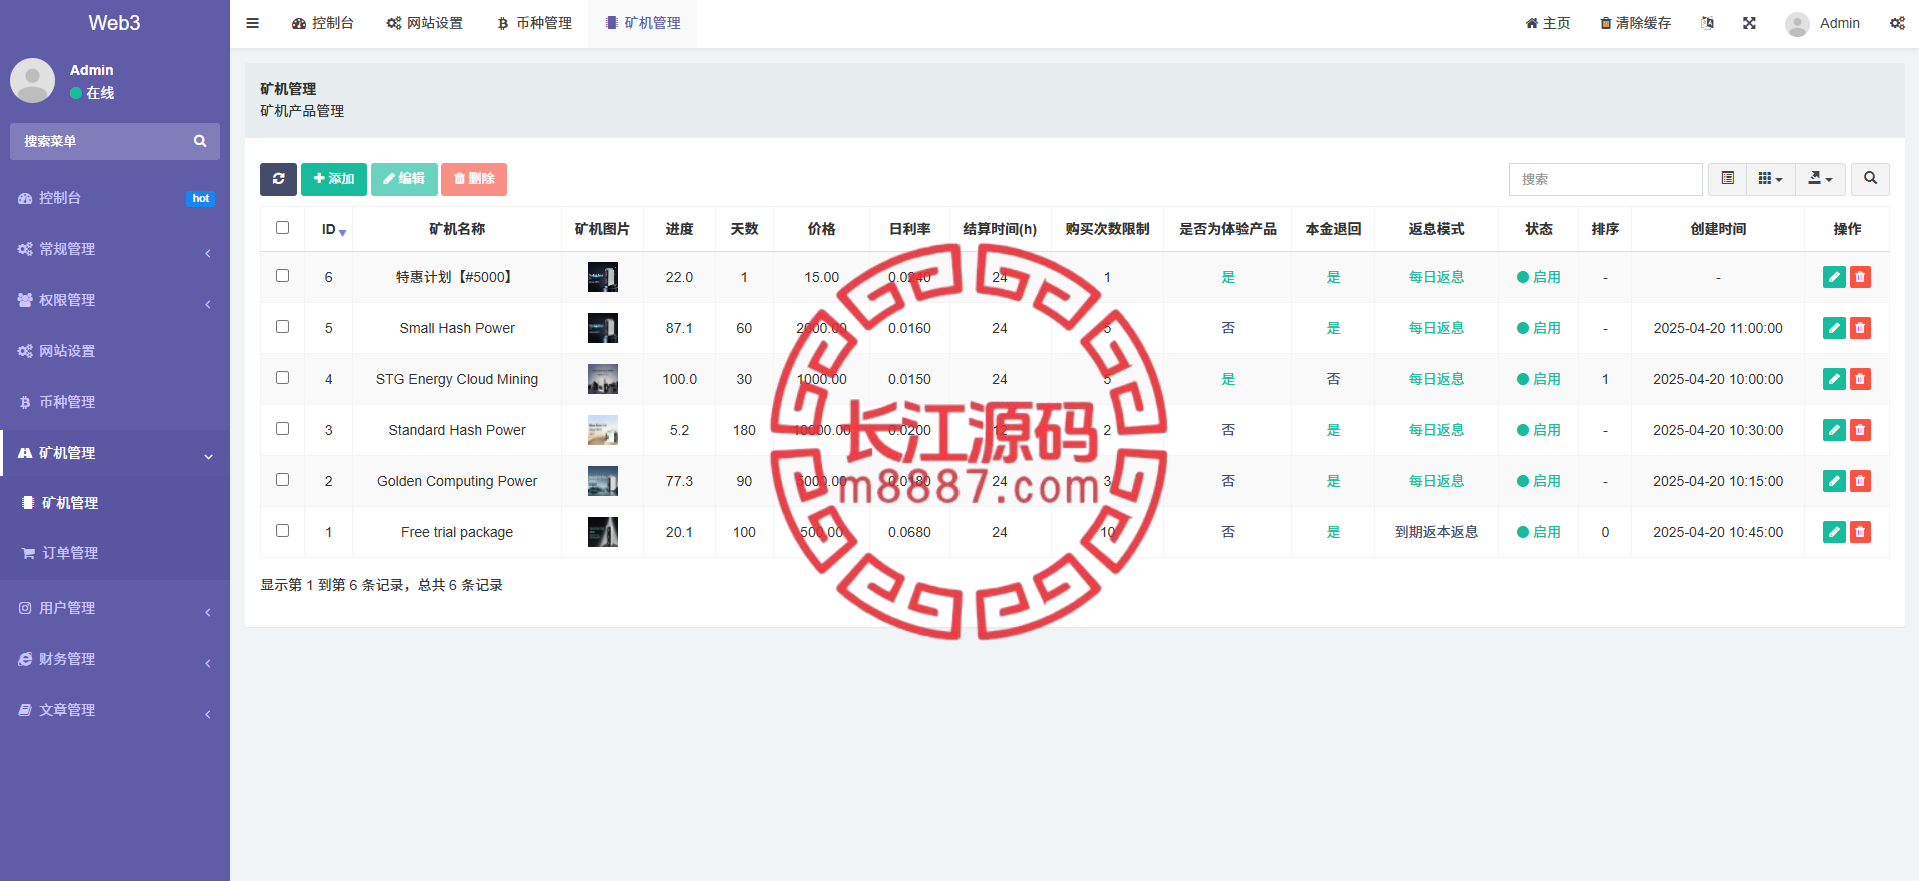Open 订单管理 in sidebar submenu
The image size is (1919, 881).
point(115,553)
